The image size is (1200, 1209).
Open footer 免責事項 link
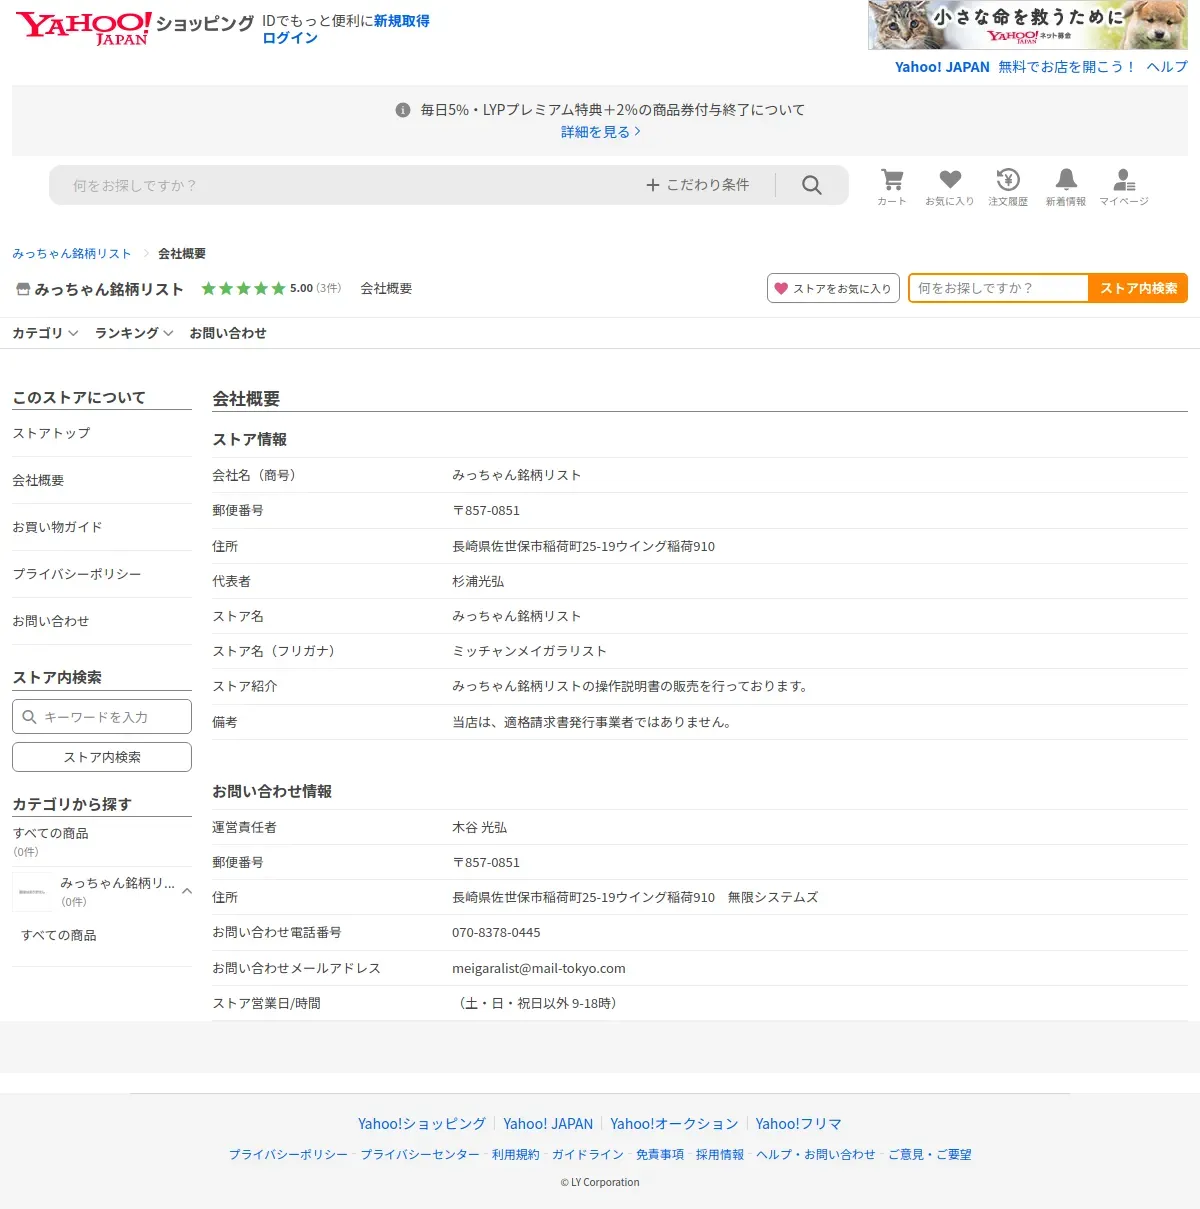pos(660,1154)
